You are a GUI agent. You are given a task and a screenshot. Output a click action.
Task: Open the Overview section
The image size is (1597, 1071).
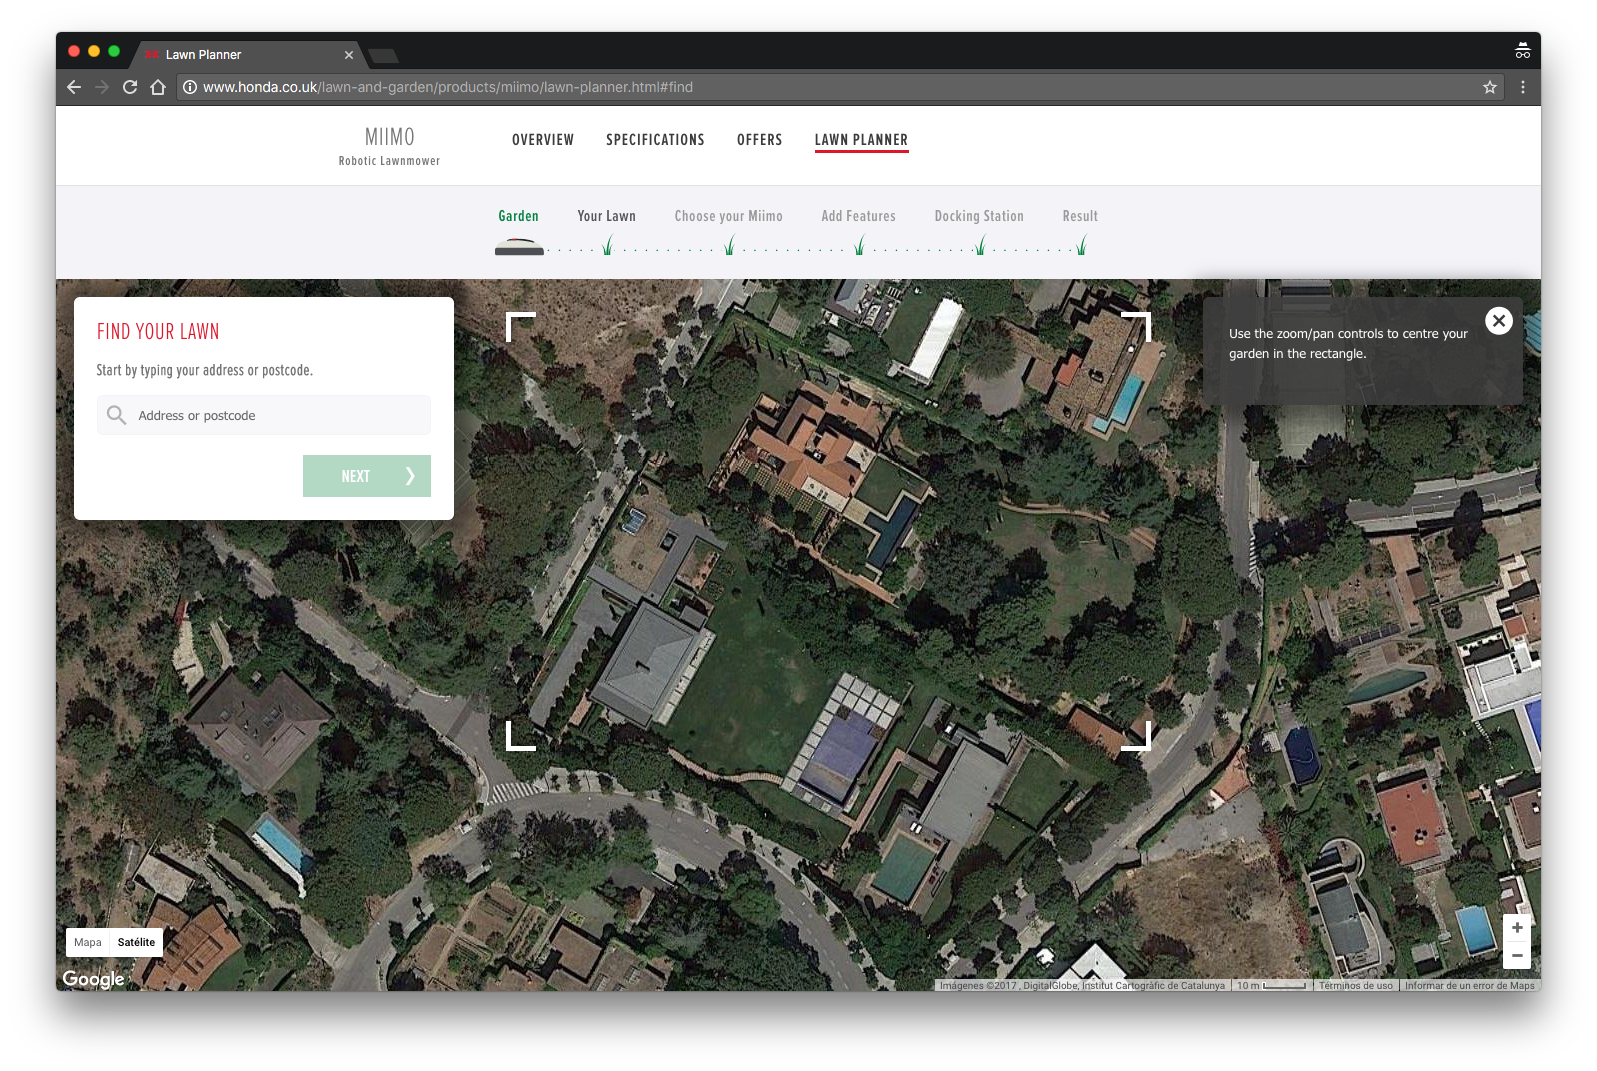[543, 140]
